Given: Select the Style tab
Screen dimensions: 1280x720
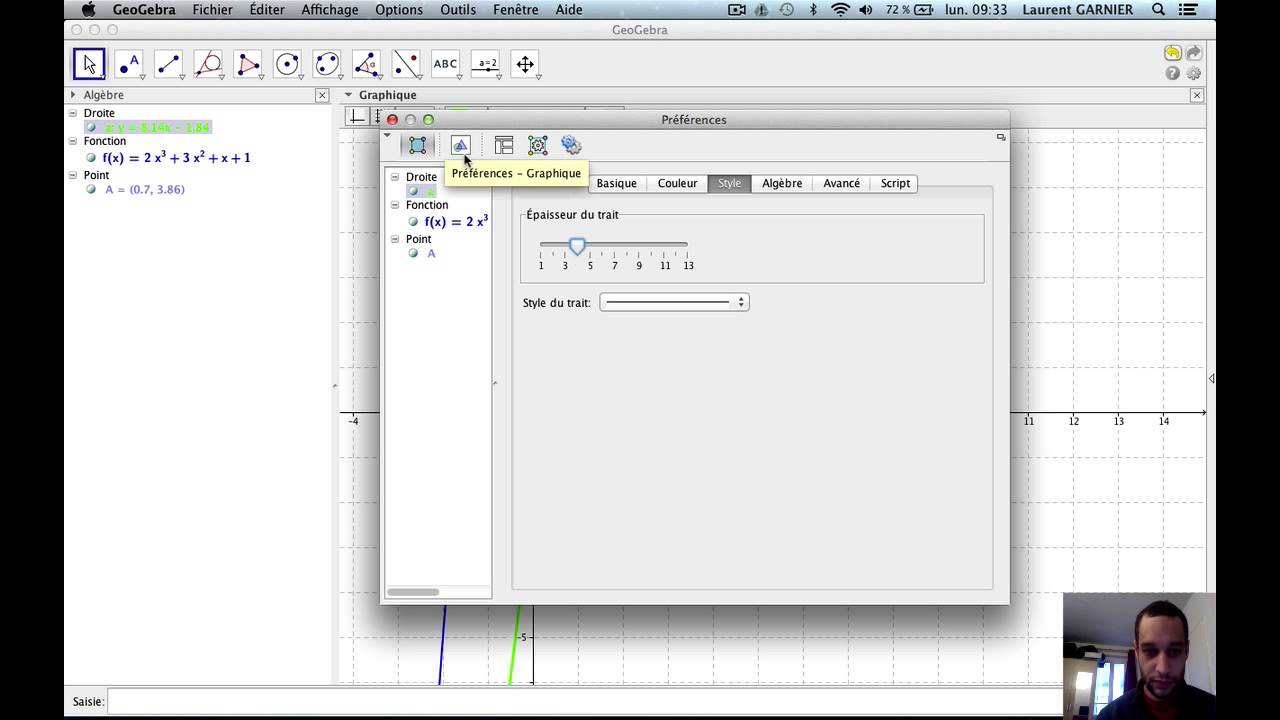Looking at the screenshot, I should [x=729, y=183].
